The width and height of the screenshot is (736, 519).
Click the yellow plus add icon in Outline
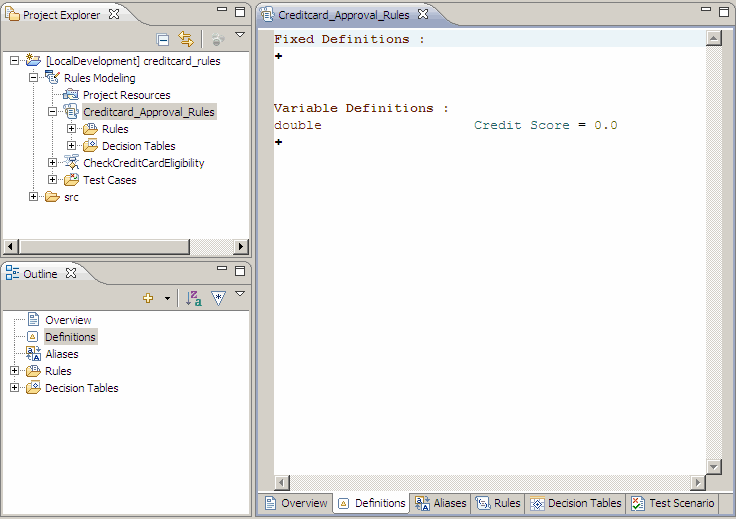(149, 298)
